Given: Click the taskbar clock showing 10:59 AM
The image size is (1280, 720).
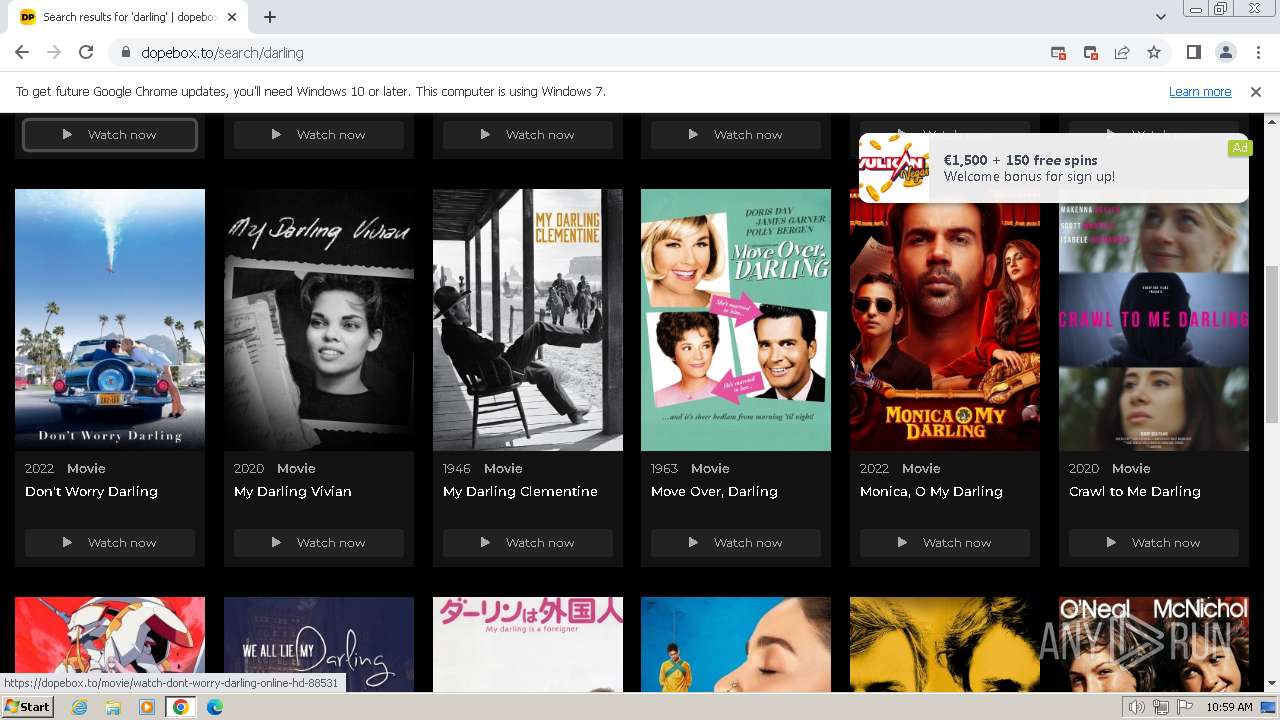Looking at the screenshot, I should coord(1229,707).
